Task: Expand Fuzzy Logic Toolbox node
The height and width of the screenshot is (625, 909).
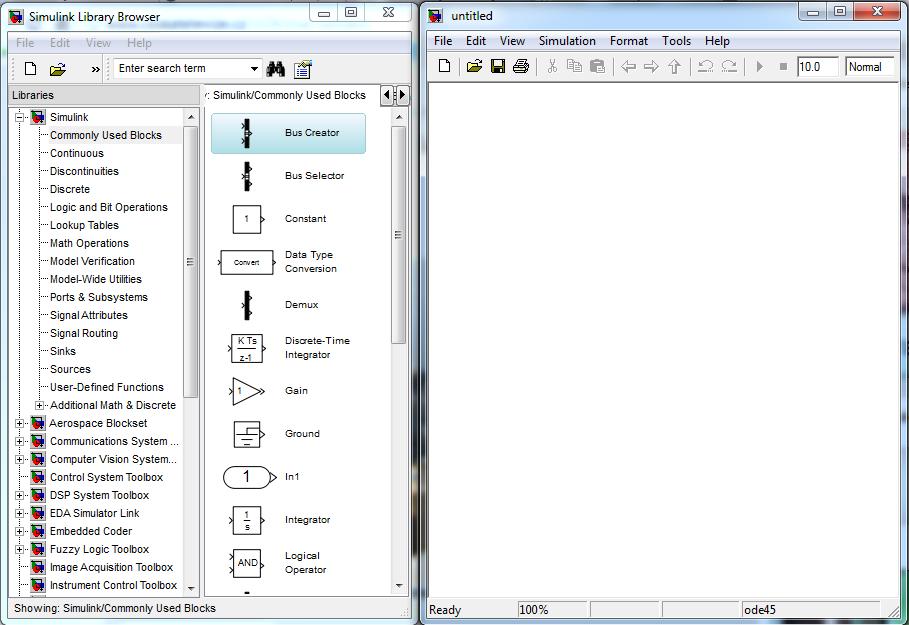Action: (19, 549)
